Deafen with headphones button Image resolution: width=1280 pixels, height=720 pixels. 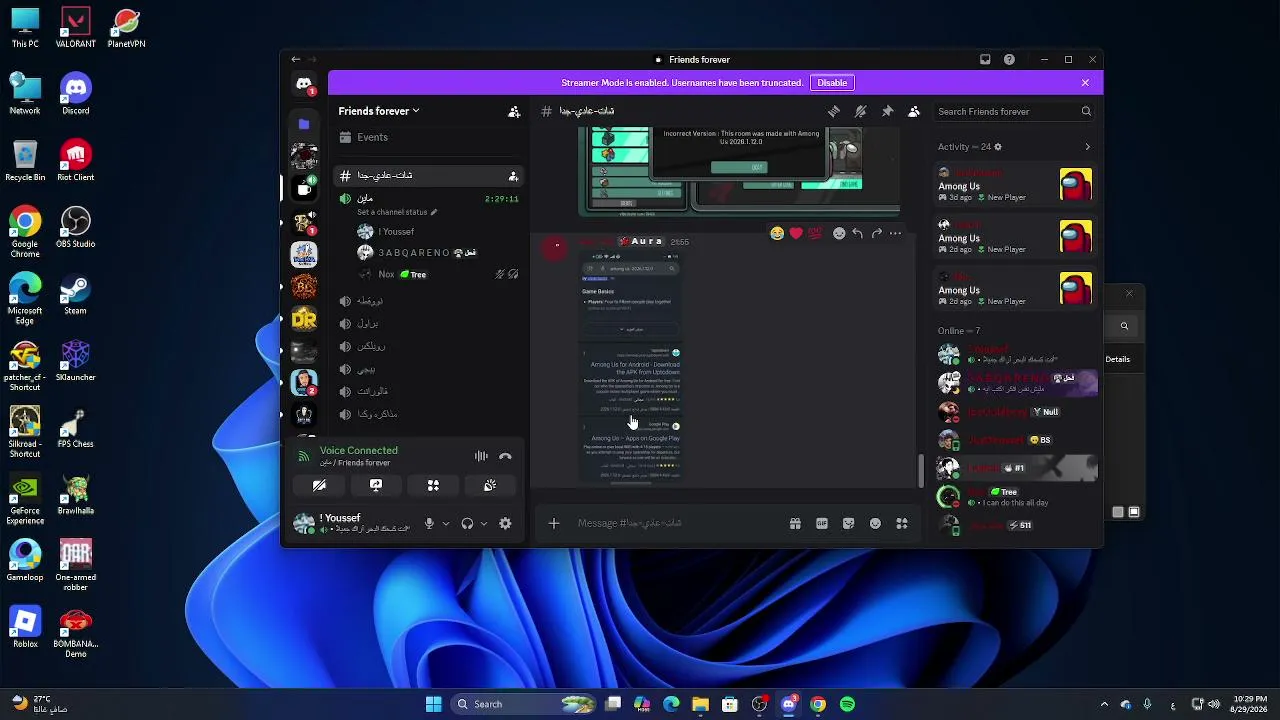[x=467, y=523]
